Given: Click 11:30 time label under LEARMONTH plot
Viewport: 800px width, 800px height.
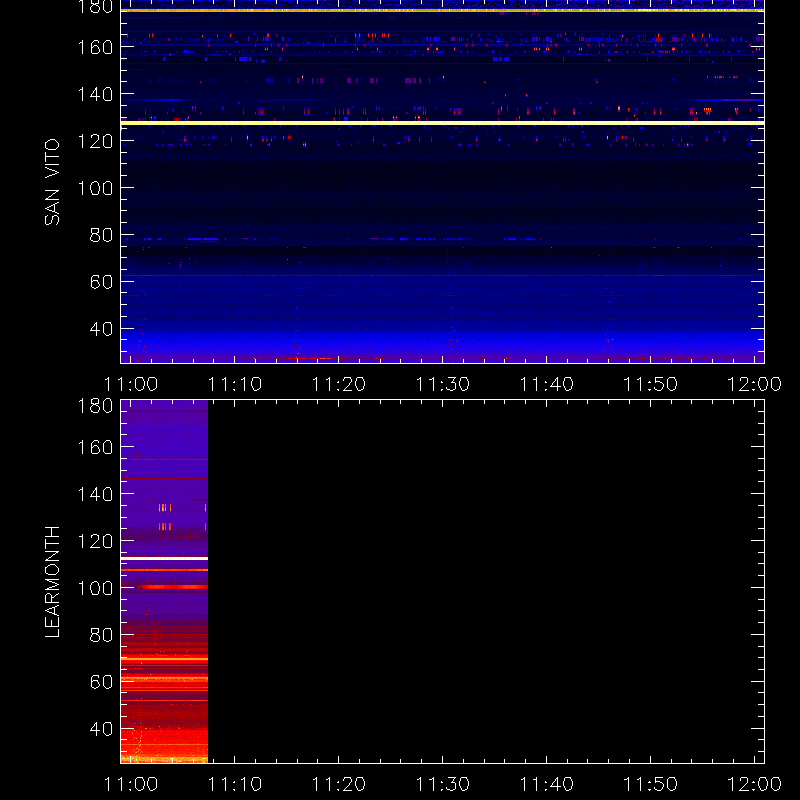Looking at the screenshot, I should (x=443, y=784).
